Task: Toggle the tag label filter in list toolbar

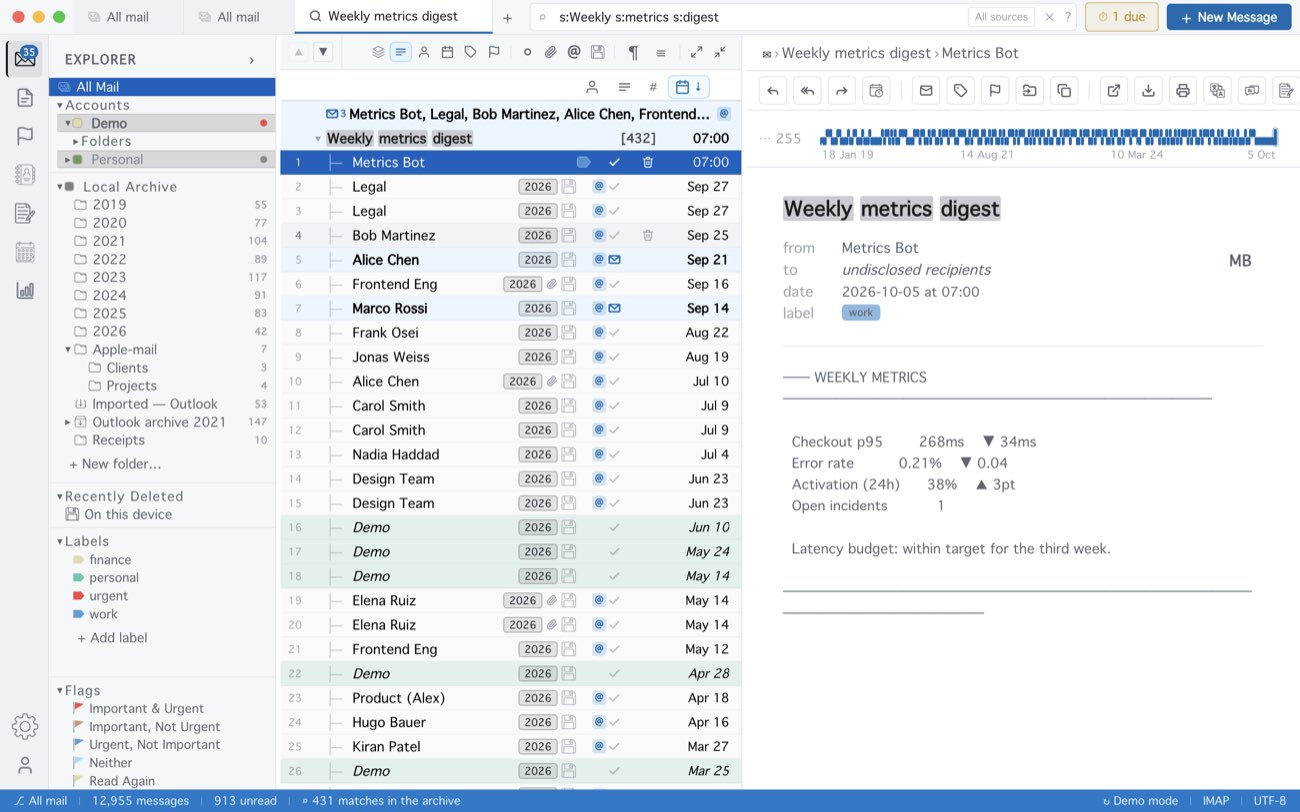Action: point(471,52)
